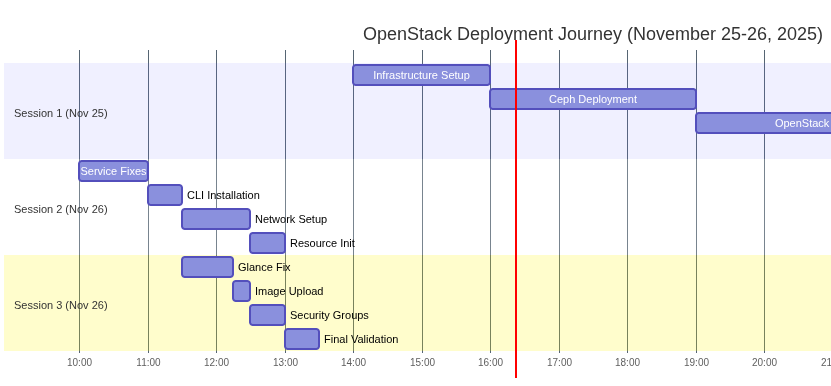Click the Session 1 (Nov 25) section label
The height and width of the screenshot is (386, 831).
pos(60,113)
